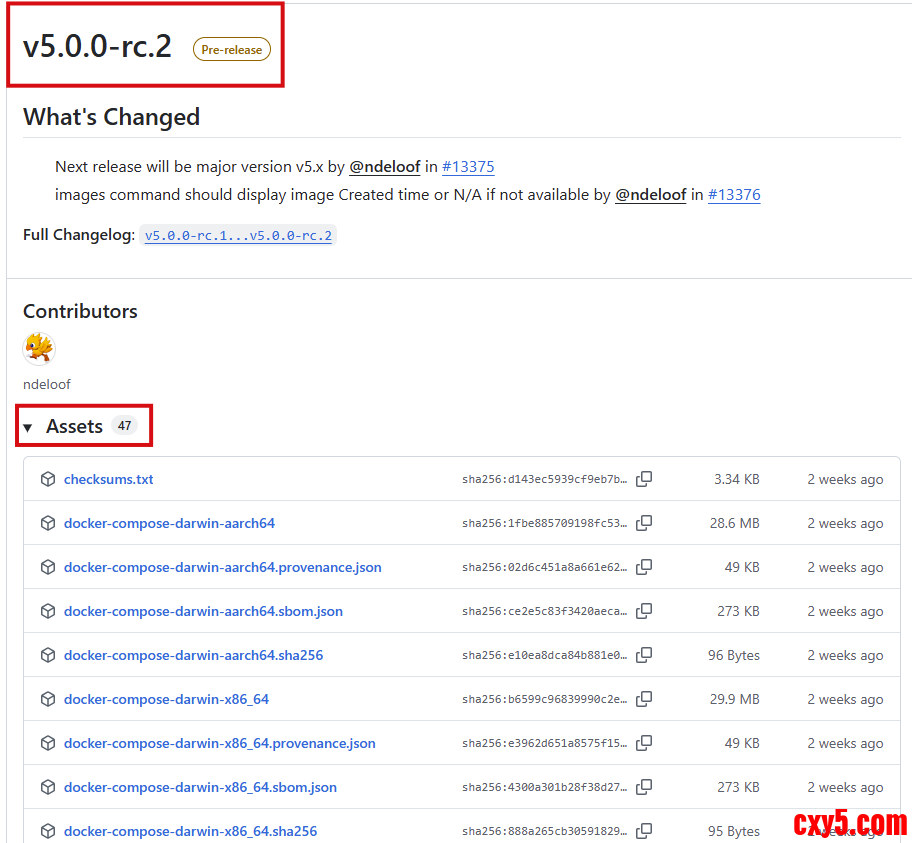Download docker-compose-darwin-x86_64 binary

click(166, 699)
